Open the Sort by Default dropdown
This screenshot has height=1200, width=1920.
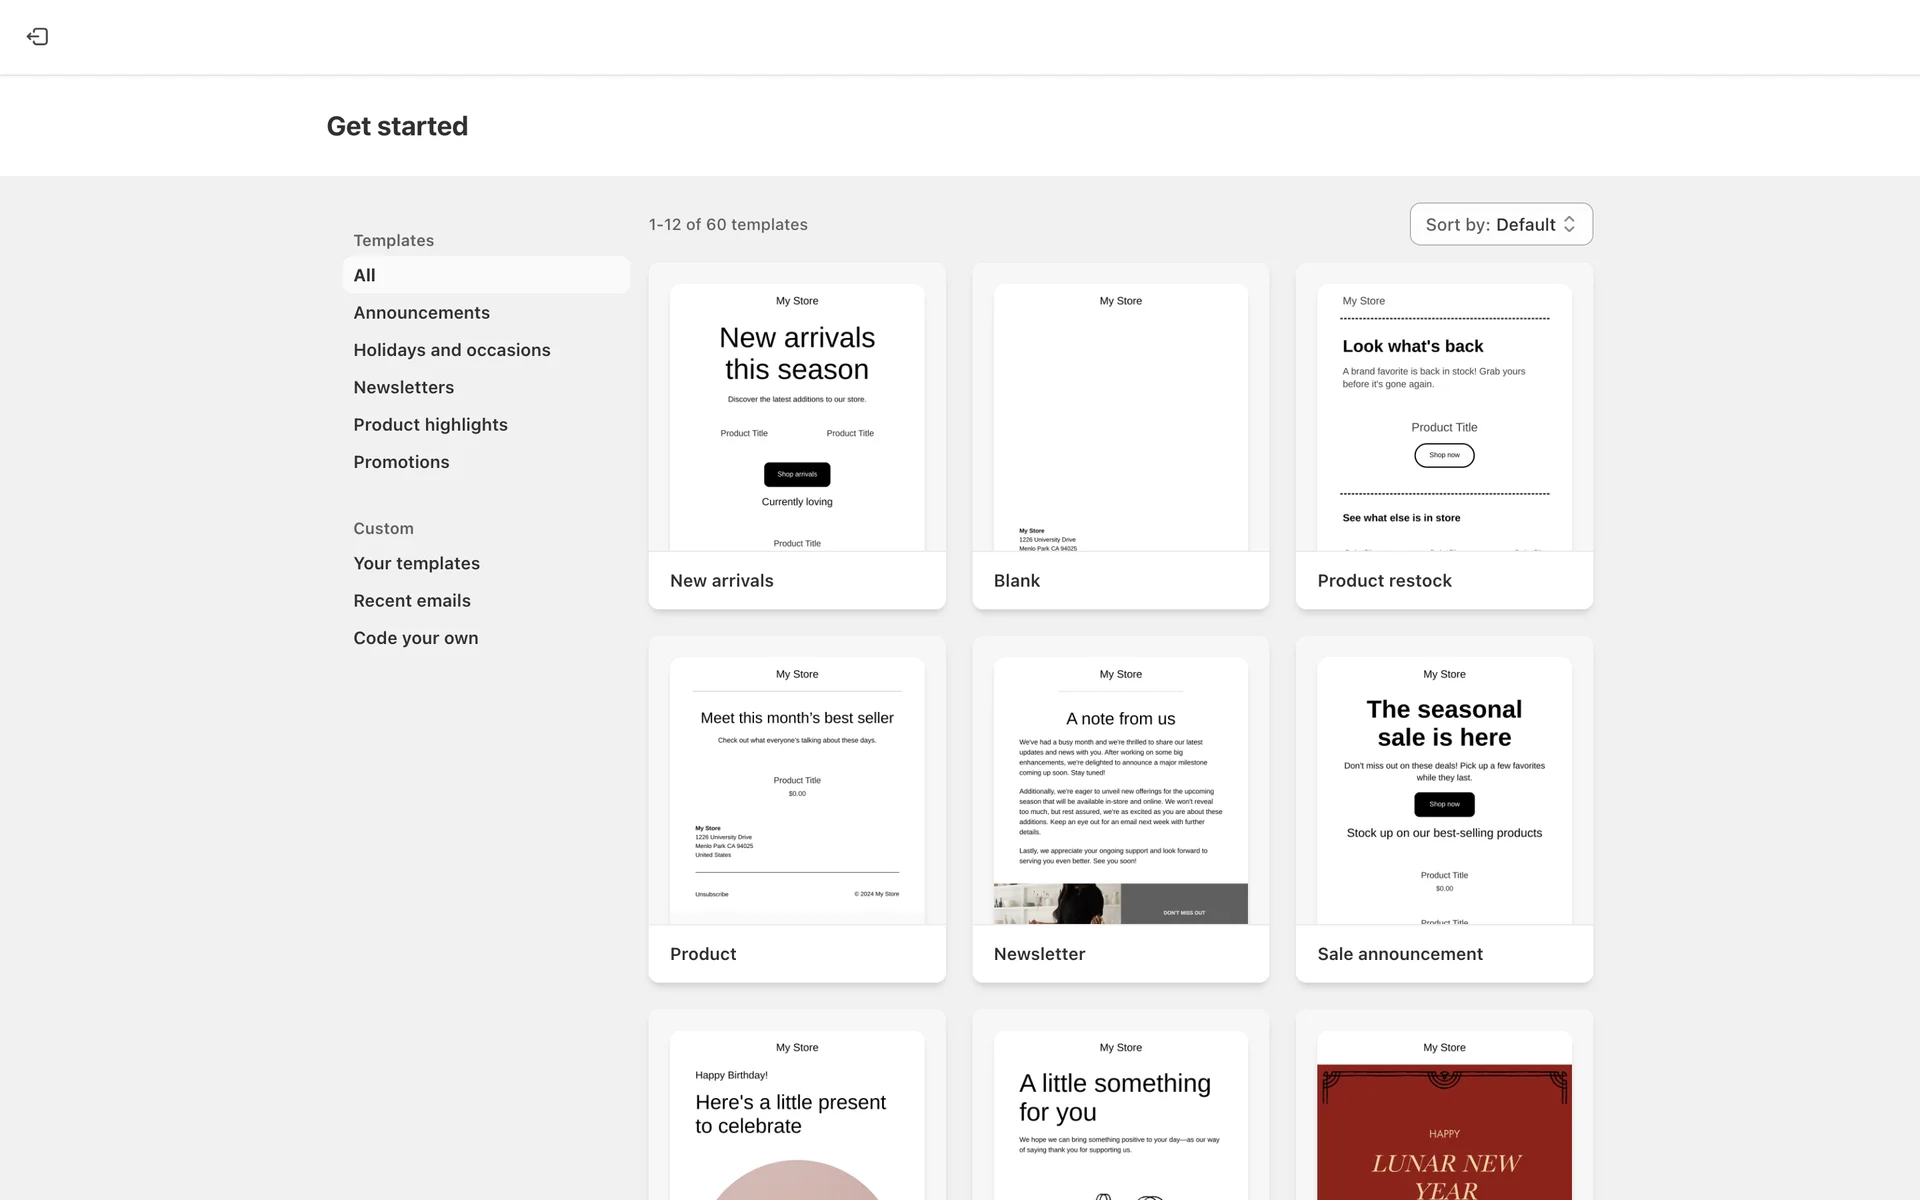[x=1500, y=224]
